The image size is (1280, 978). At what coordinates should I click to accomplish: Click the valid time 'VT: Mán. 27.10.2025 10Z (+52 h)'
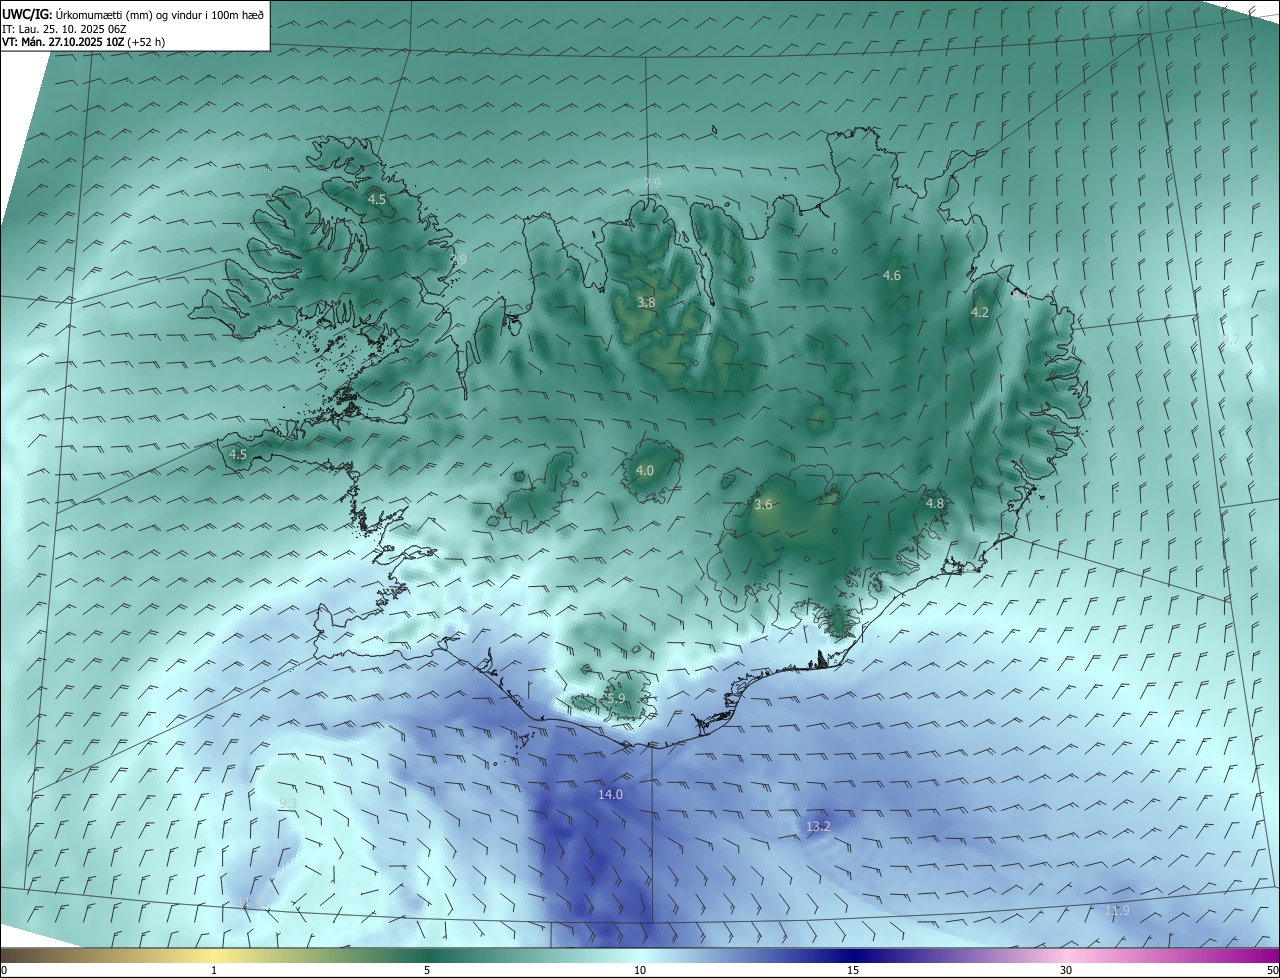84,42
